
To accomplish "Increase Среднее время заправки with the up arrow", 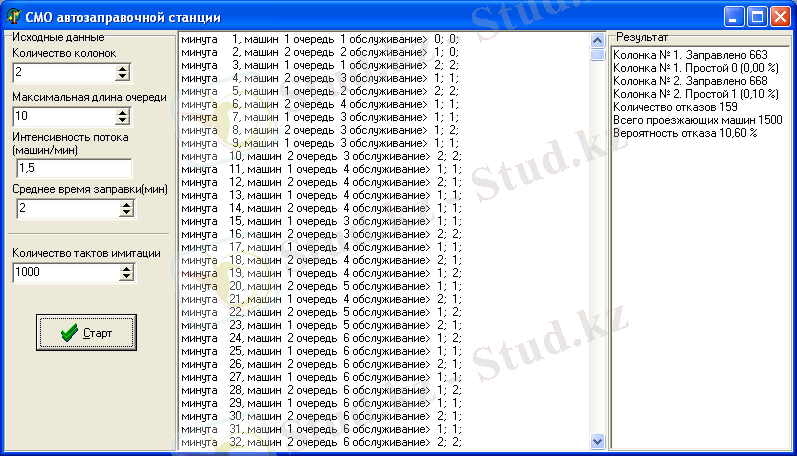I will 127,204.
